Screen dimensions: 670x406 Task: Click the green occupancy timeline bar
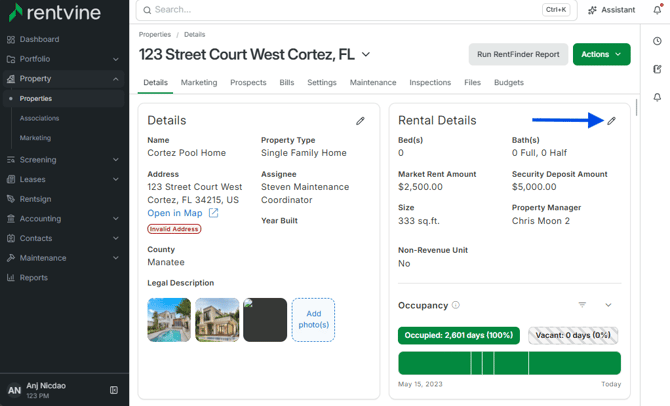point(509,363)
